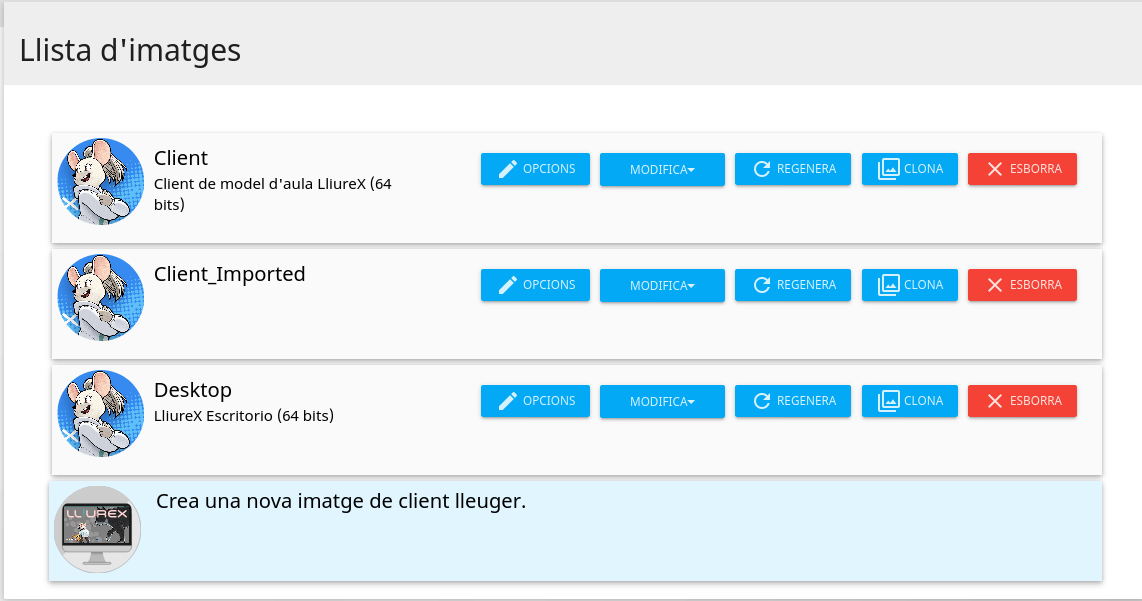Click 'Crea una nova imatge de client lleuger'
Screen dimensions: 1142x601
341,501
